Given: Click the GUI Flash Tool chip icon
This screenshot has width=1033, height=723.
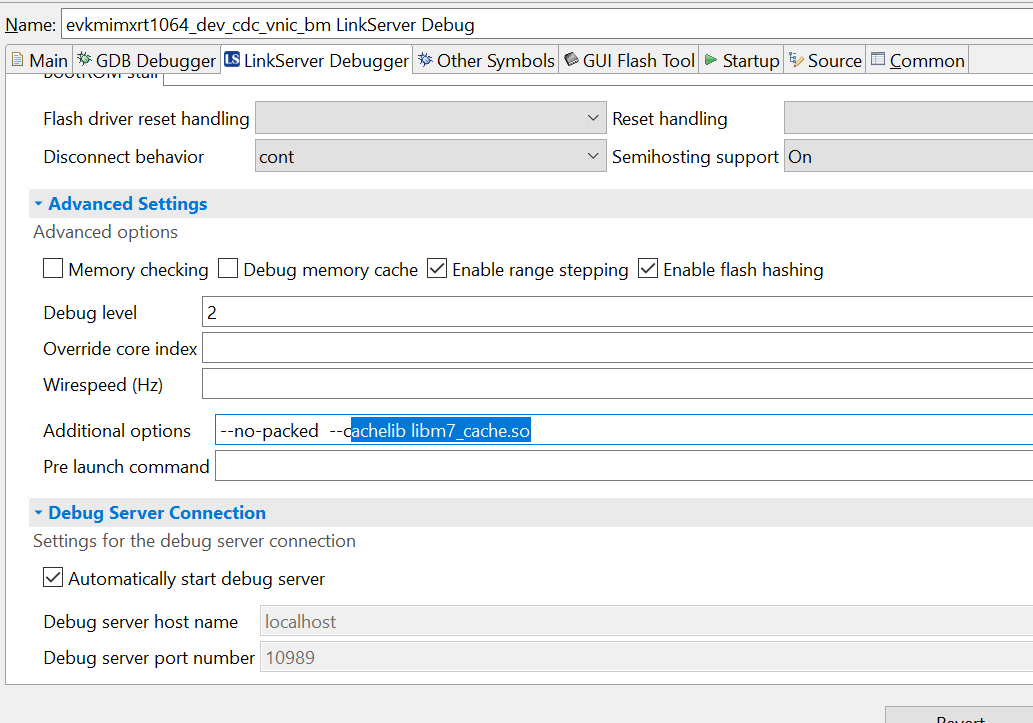Looking at the screenshot, I should pos(571,60).
